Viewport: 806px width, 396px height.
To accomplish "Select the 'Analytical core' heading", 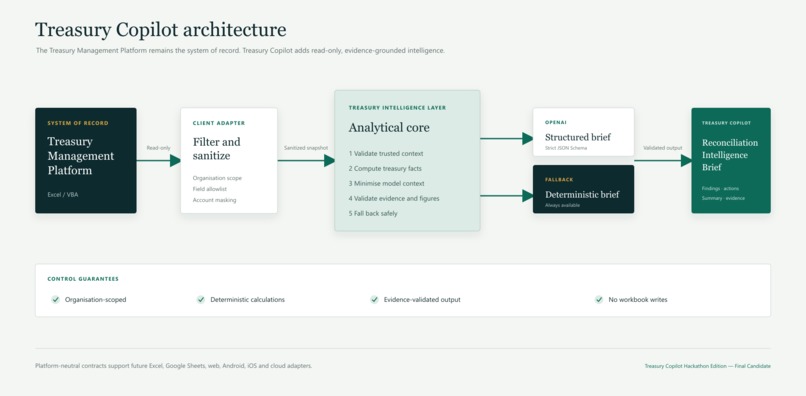I will point(389,128).
